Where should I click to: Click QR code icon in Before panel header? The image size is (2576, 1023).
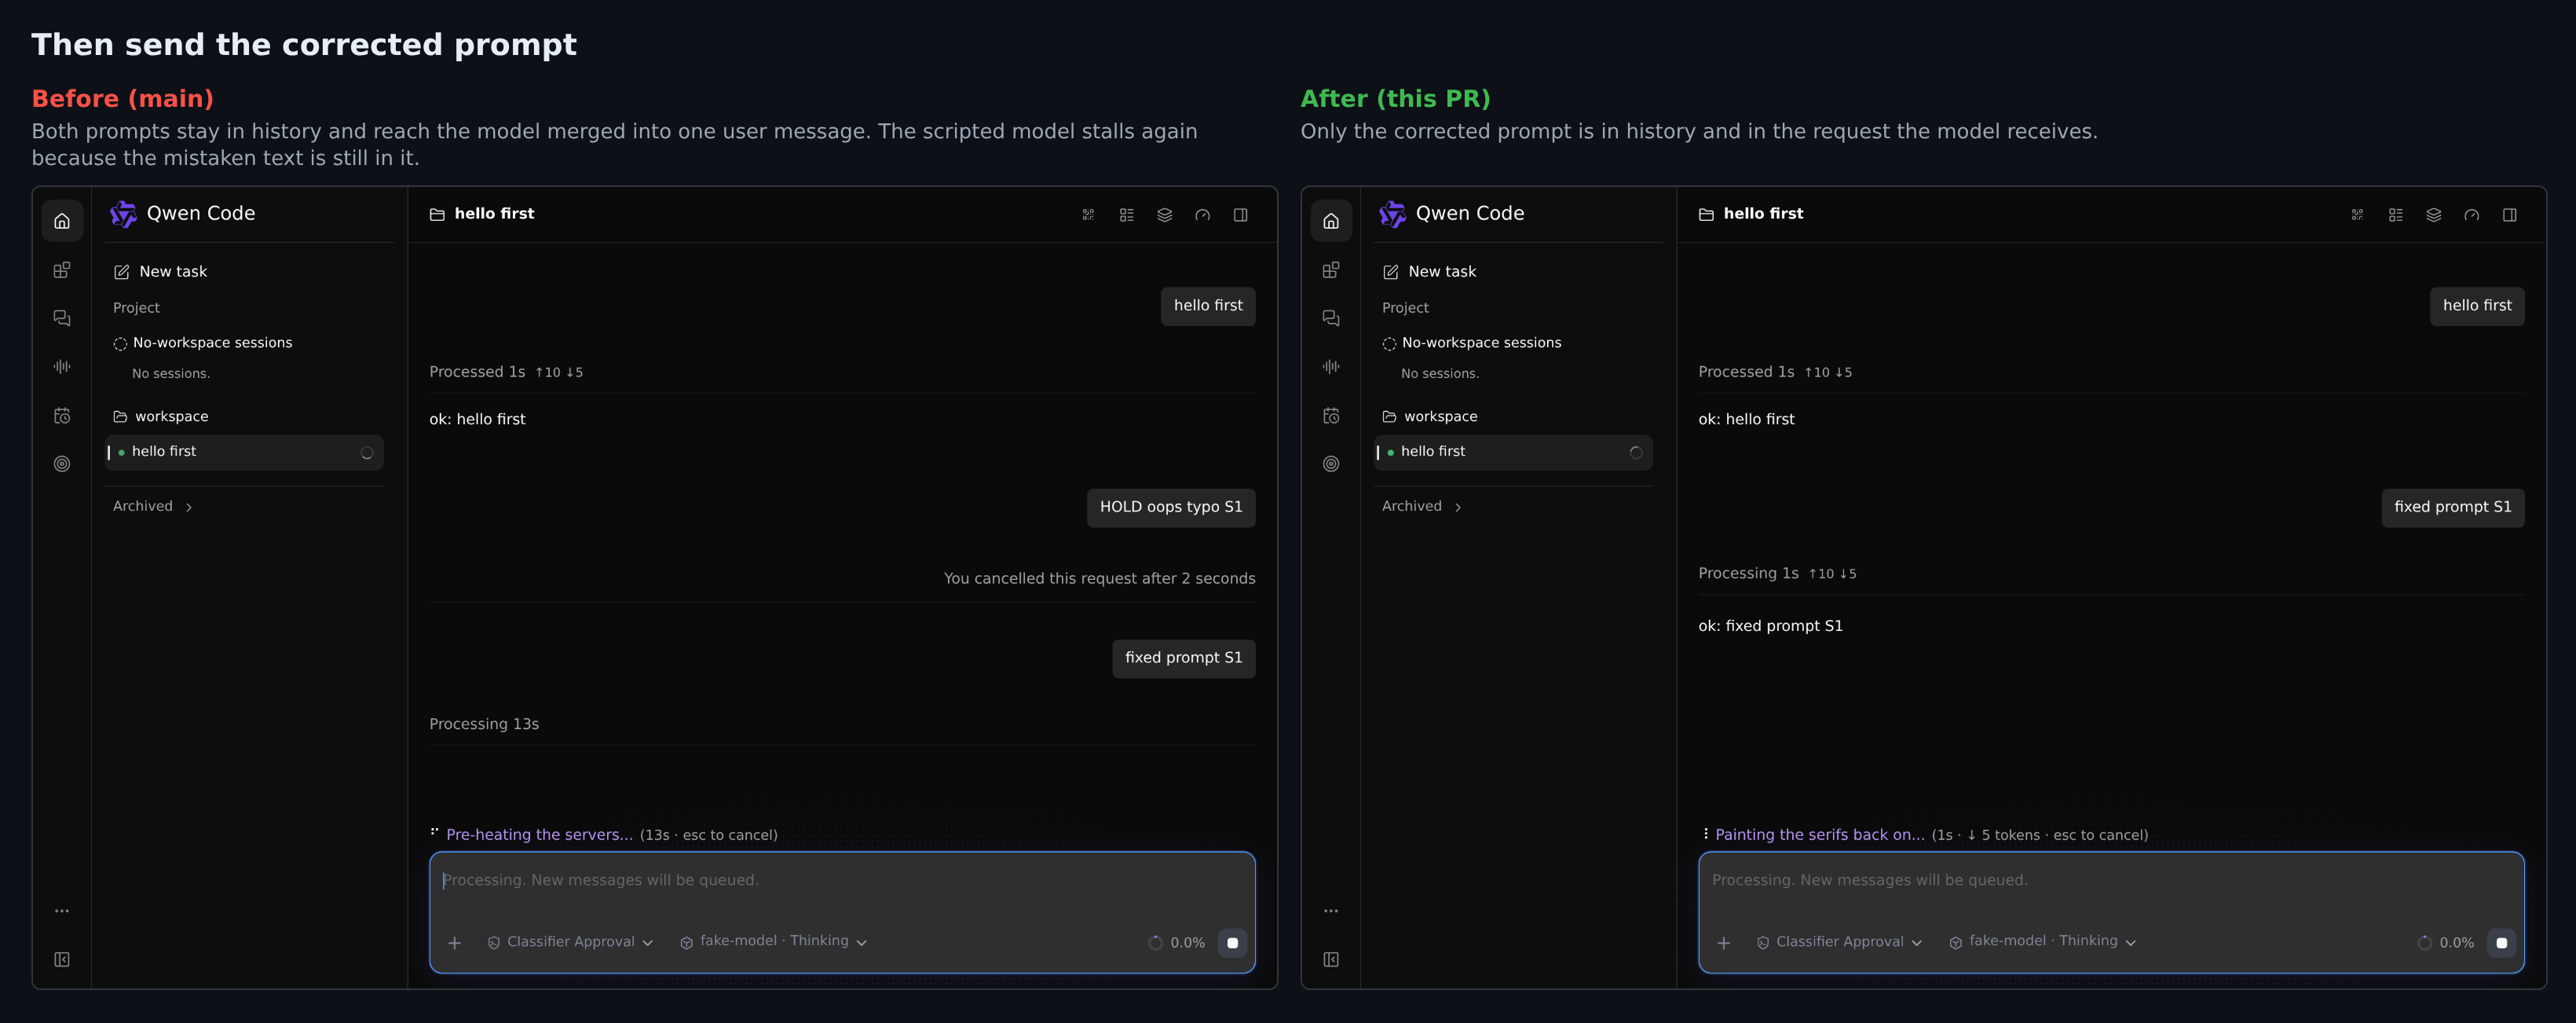coord(1088,215)
